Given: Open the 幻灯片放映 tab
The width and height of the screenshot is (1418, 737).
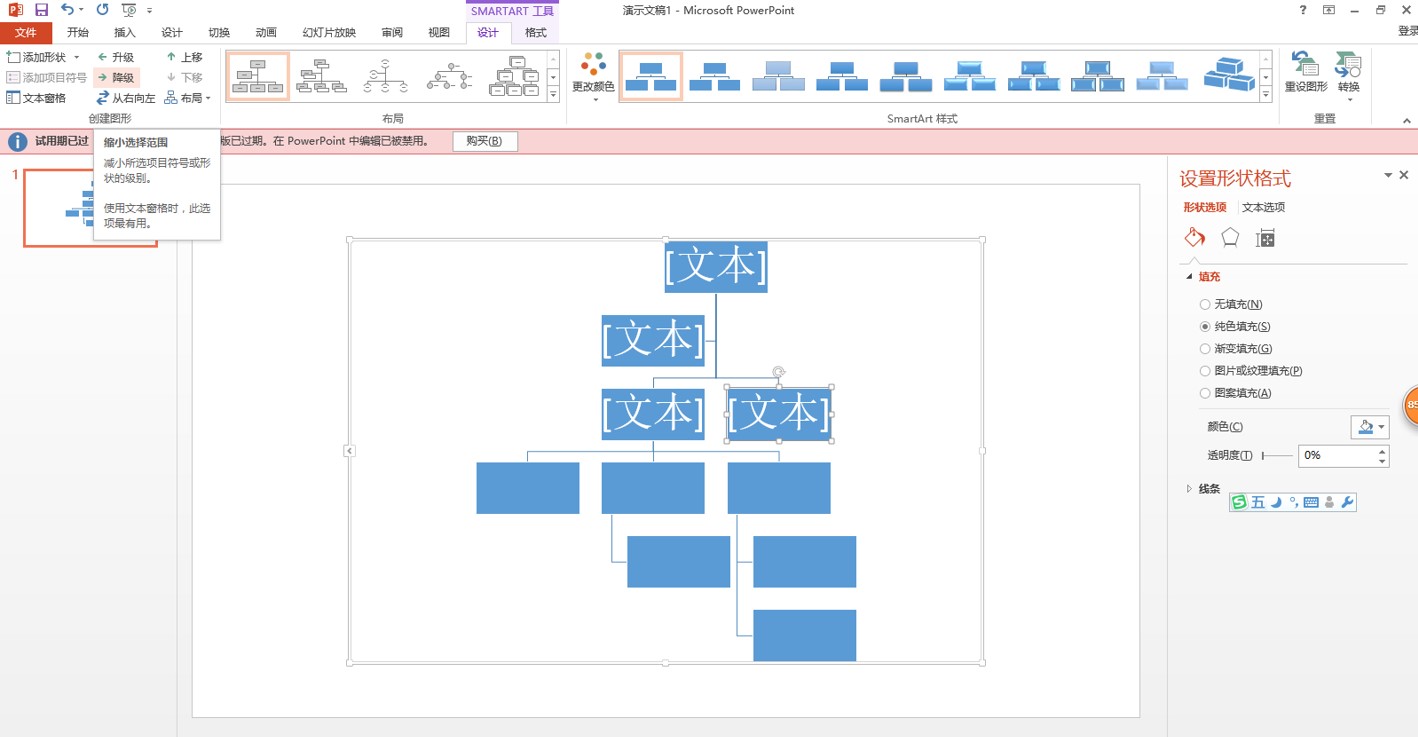Looking at the screenshot, I should pyautogui.click(x=329, y=33).
